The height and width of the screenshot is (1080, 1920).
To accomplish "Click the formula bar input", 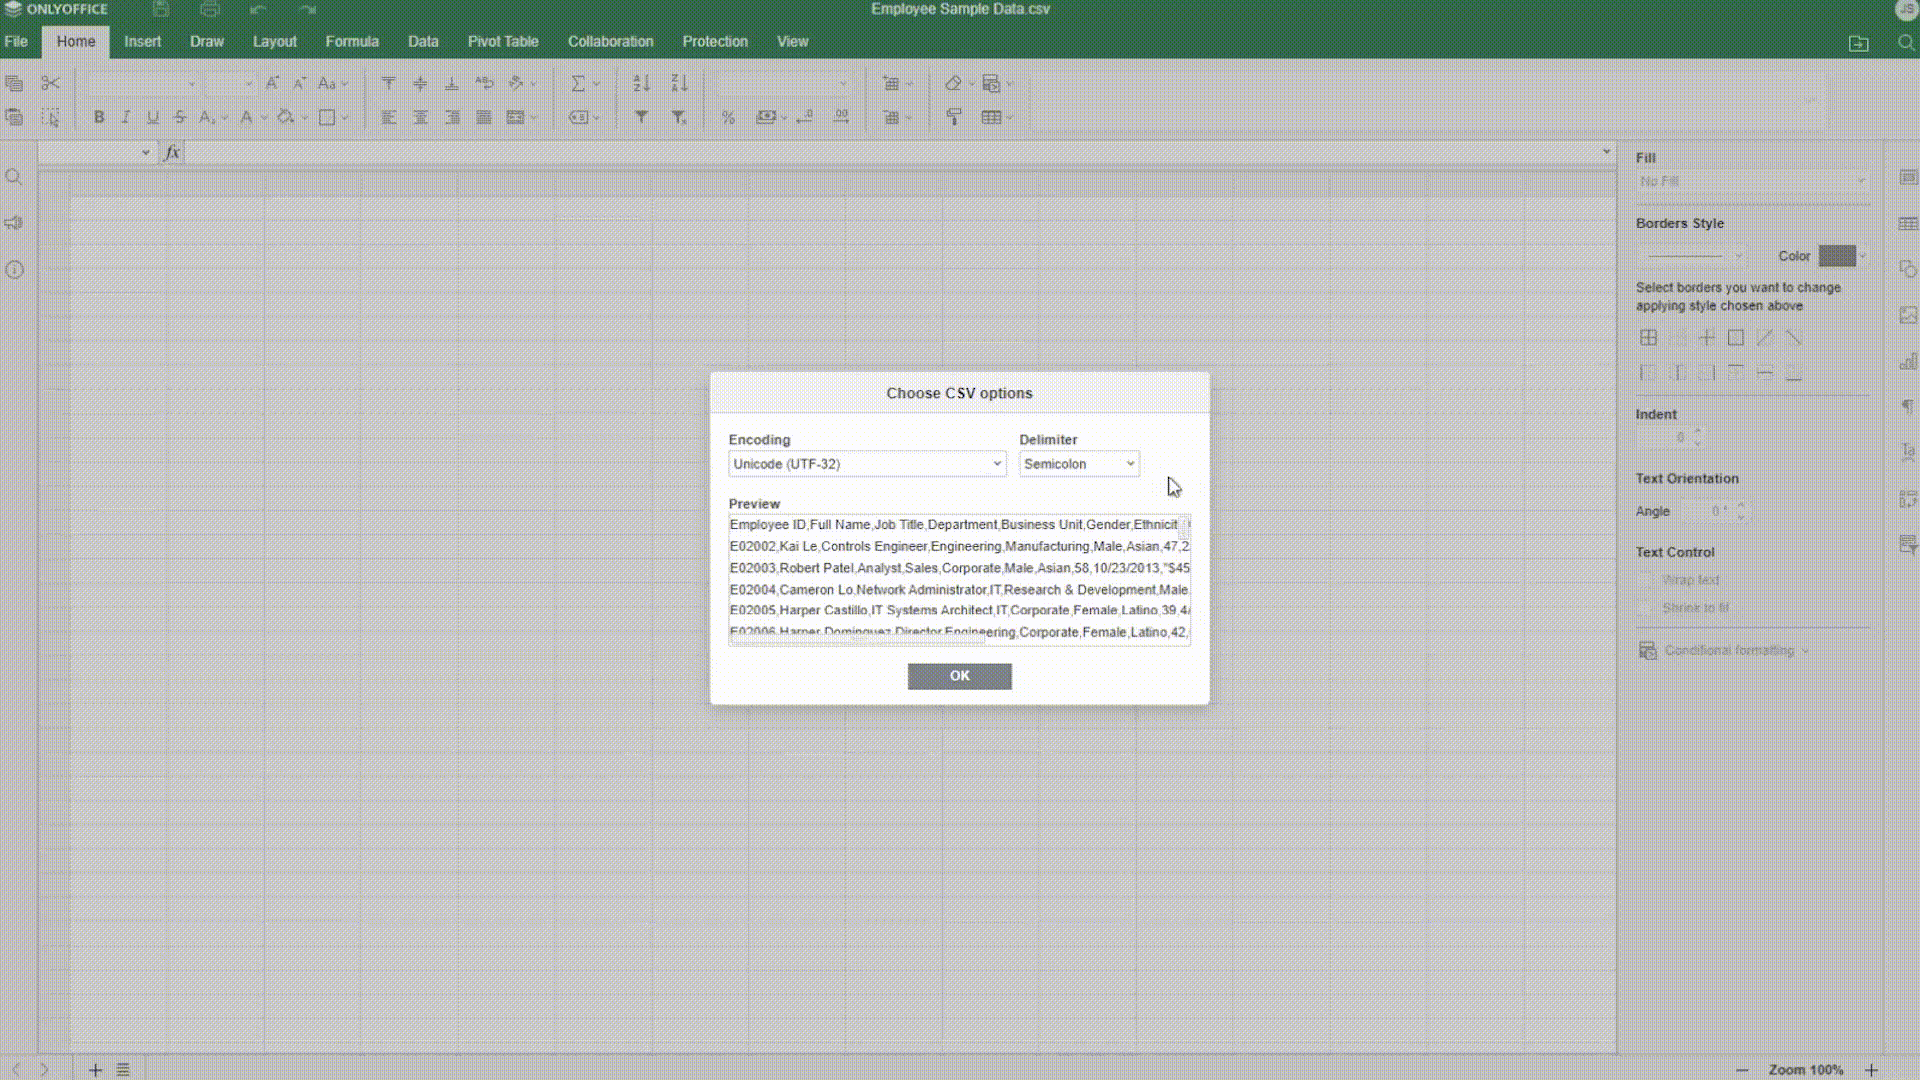I will [892, 152].
